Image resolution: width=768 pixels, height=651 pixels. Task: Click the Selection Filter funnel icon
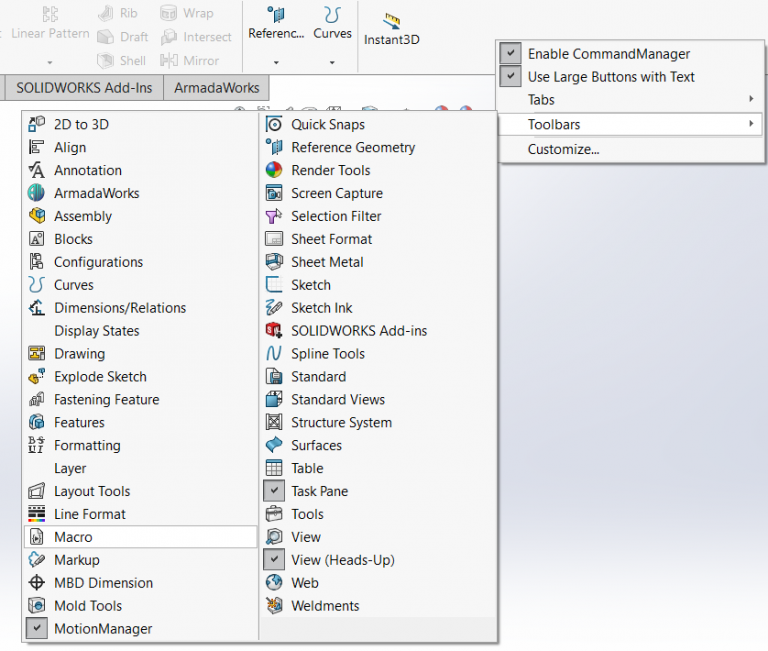coord(274,216)
